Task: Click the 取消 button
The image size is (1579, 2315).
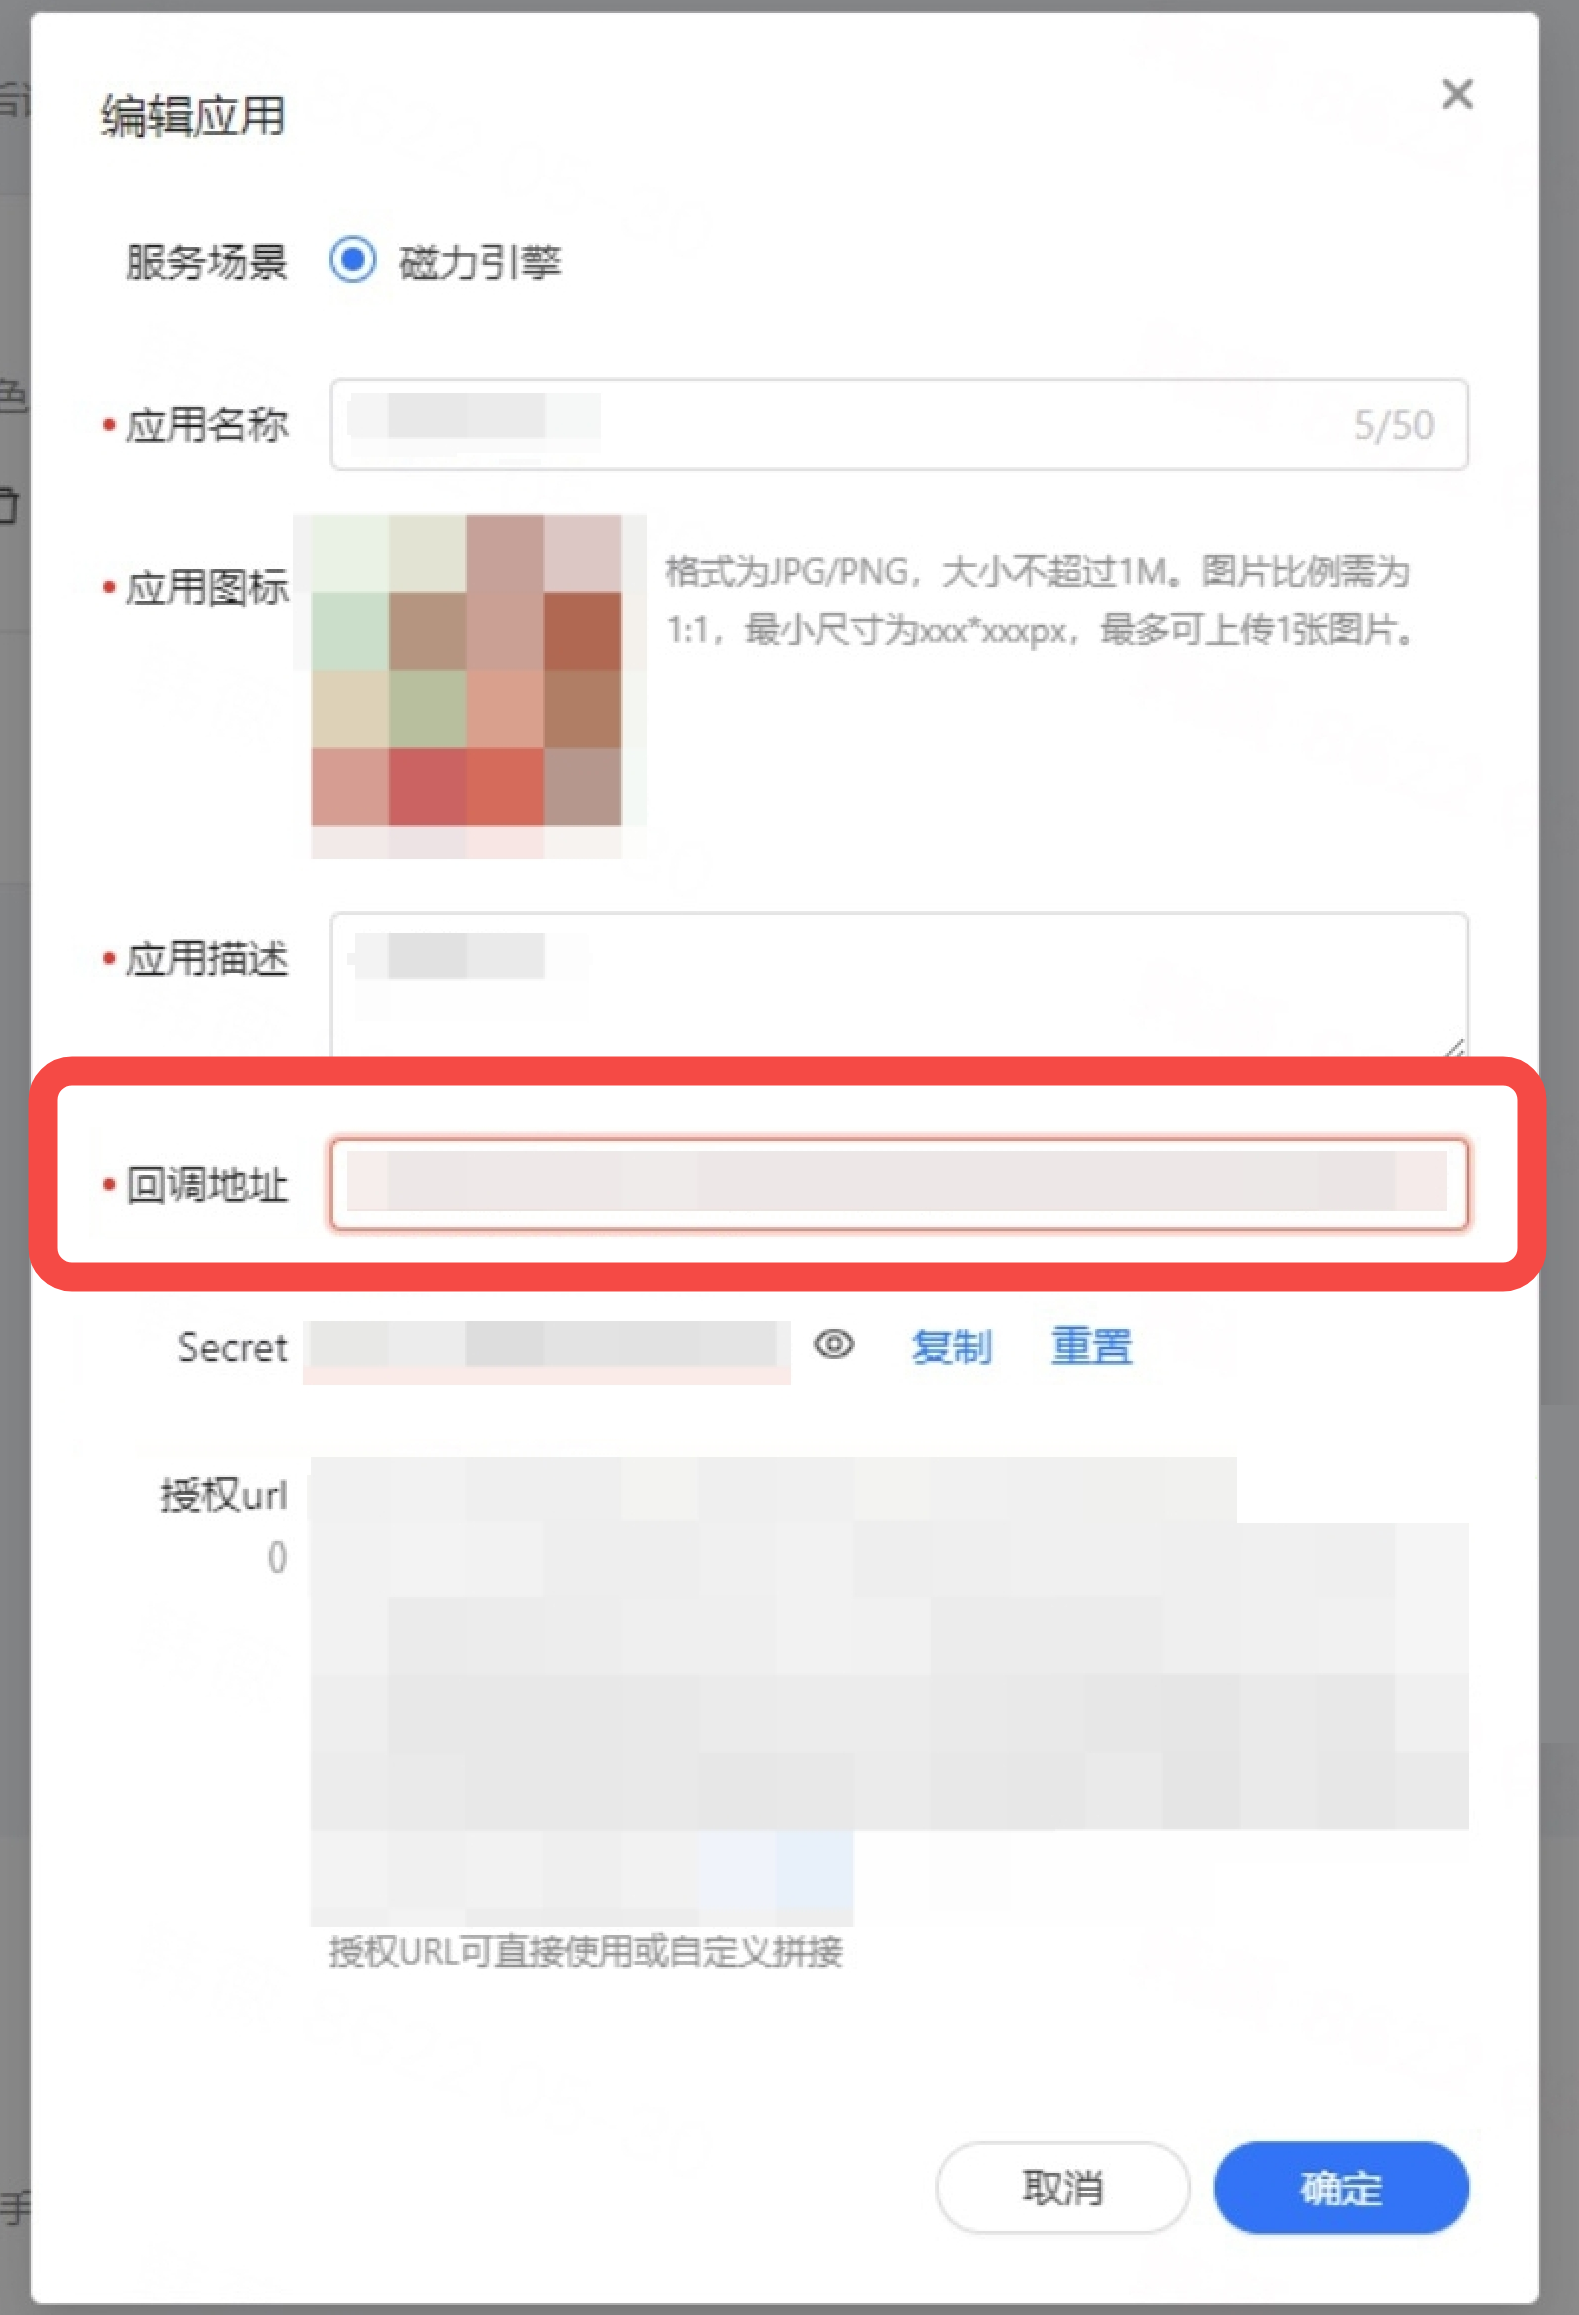Action: tap(1063, 2187)
